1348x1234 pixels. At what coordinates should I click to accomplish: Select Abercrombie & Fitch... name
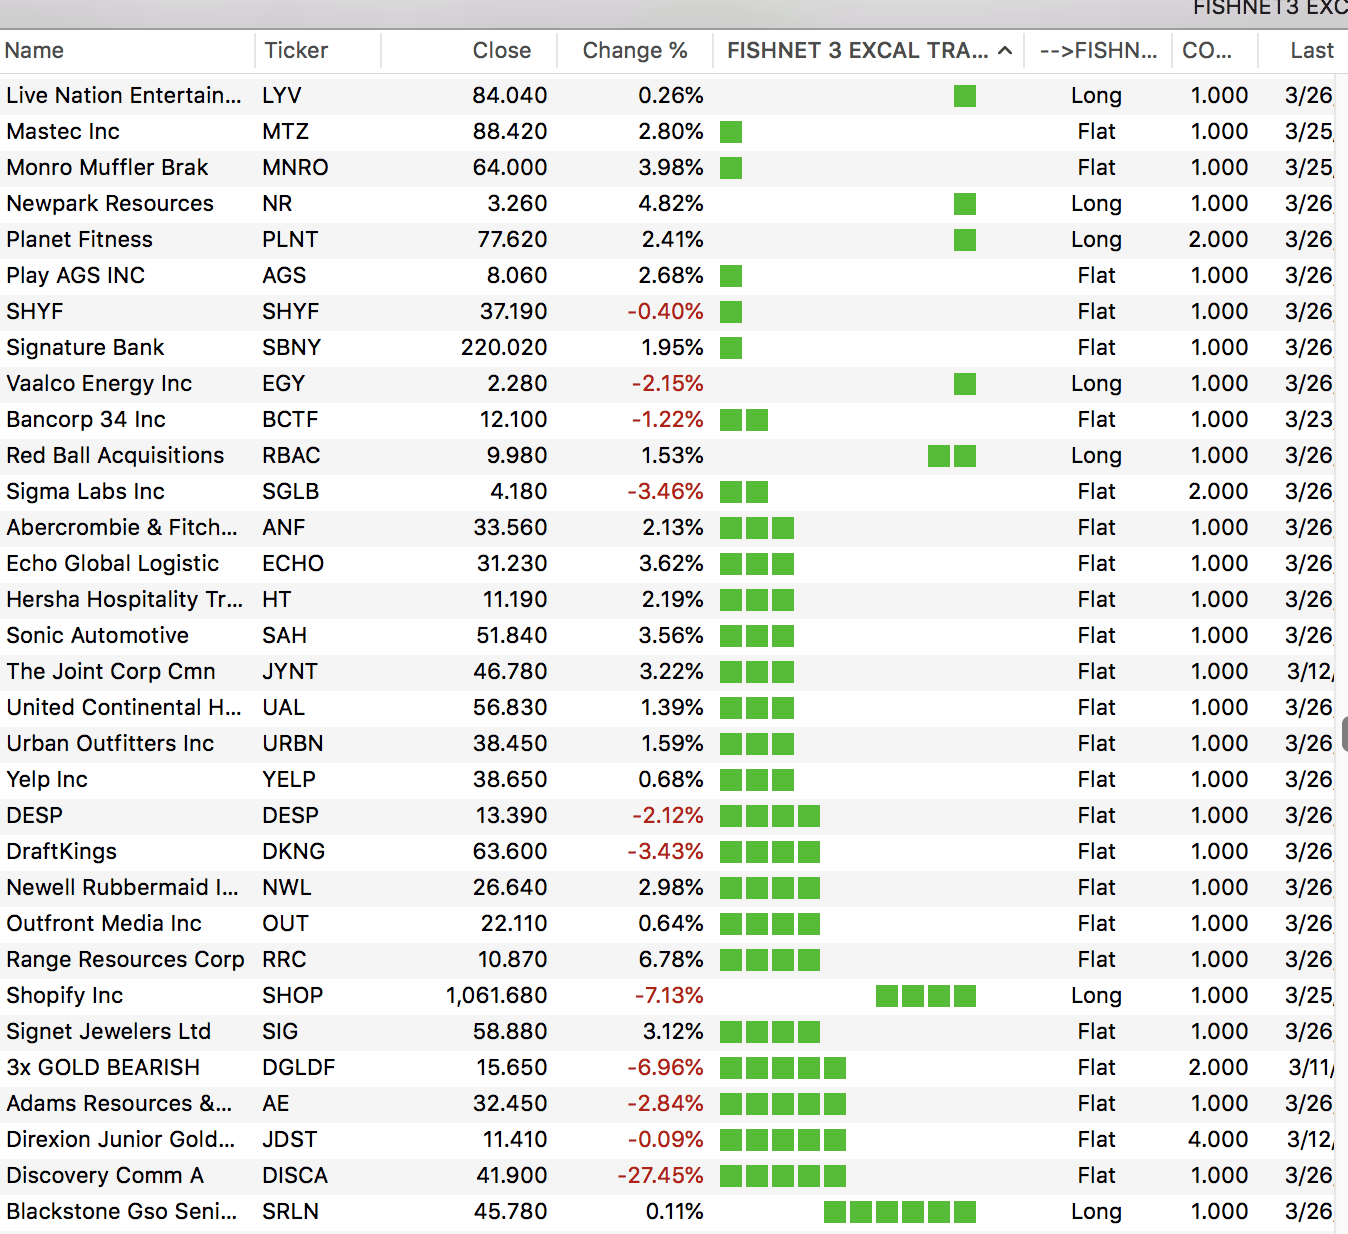coord(122,528)
